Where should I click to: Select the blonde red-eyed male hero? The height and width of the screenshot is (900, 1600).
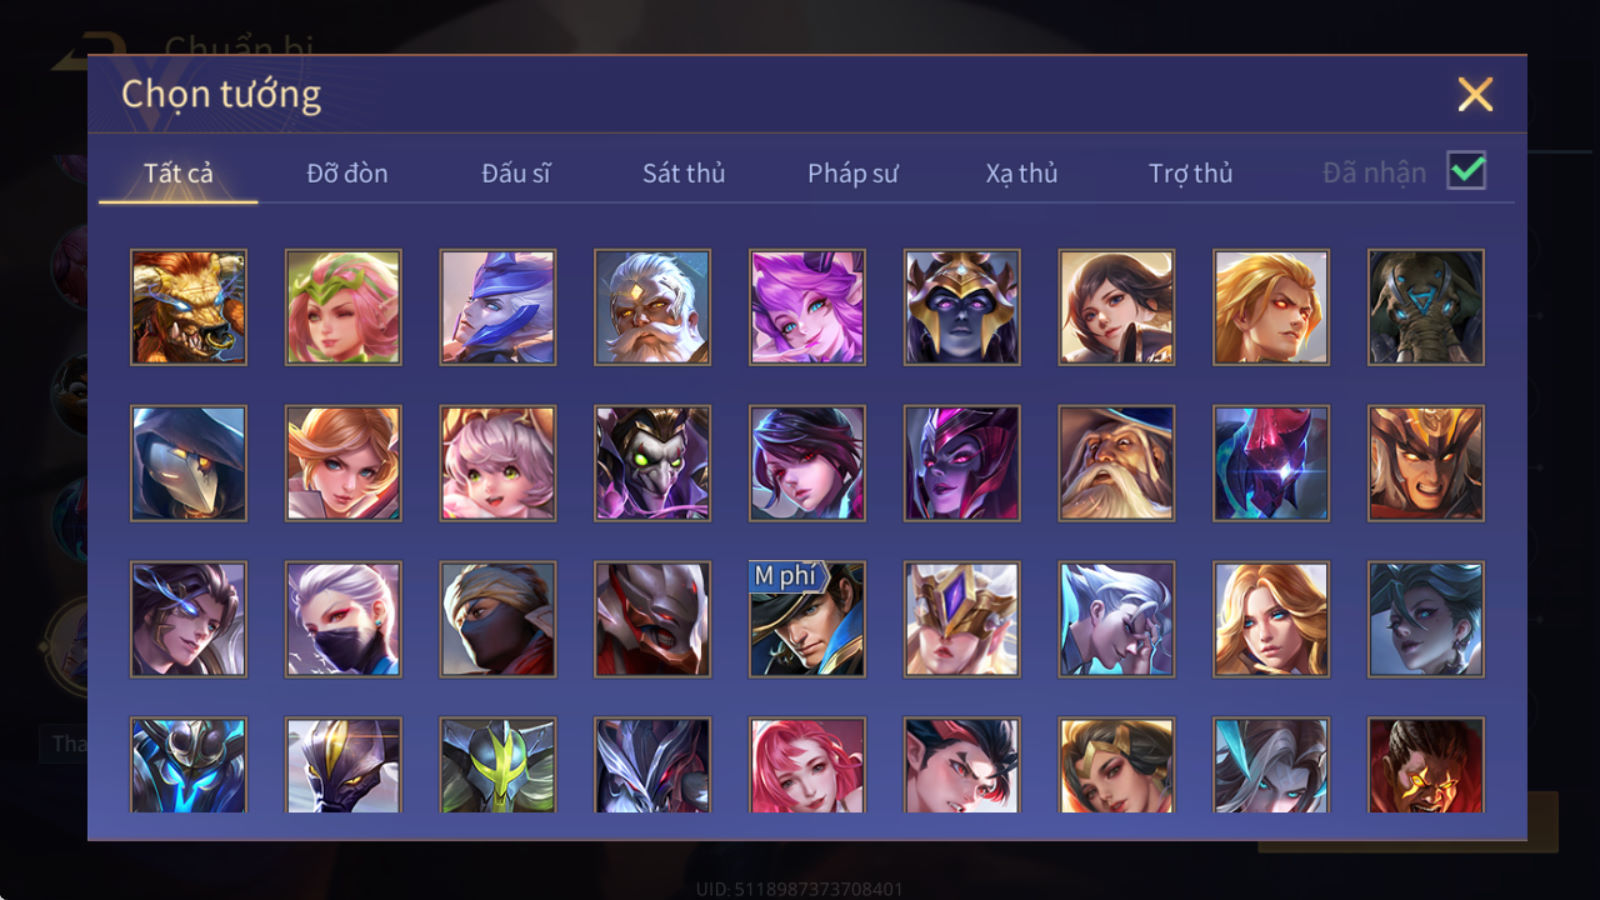pos(1271,307)
